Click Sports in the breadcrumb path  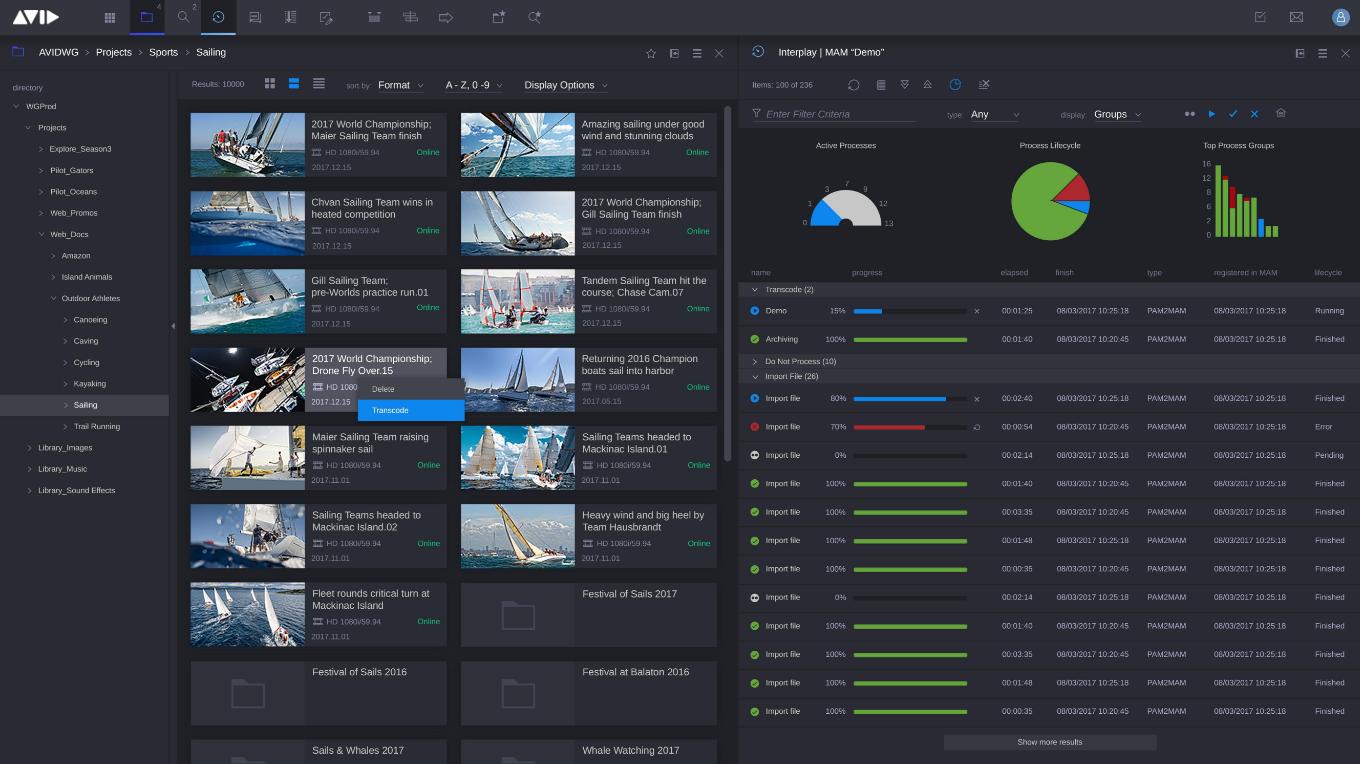pyautogui.click(x=163, y=52)
